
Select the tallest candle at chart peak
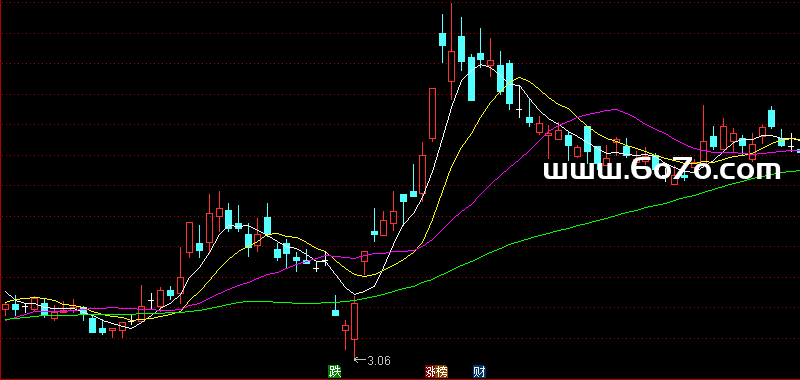click(452, 51)
